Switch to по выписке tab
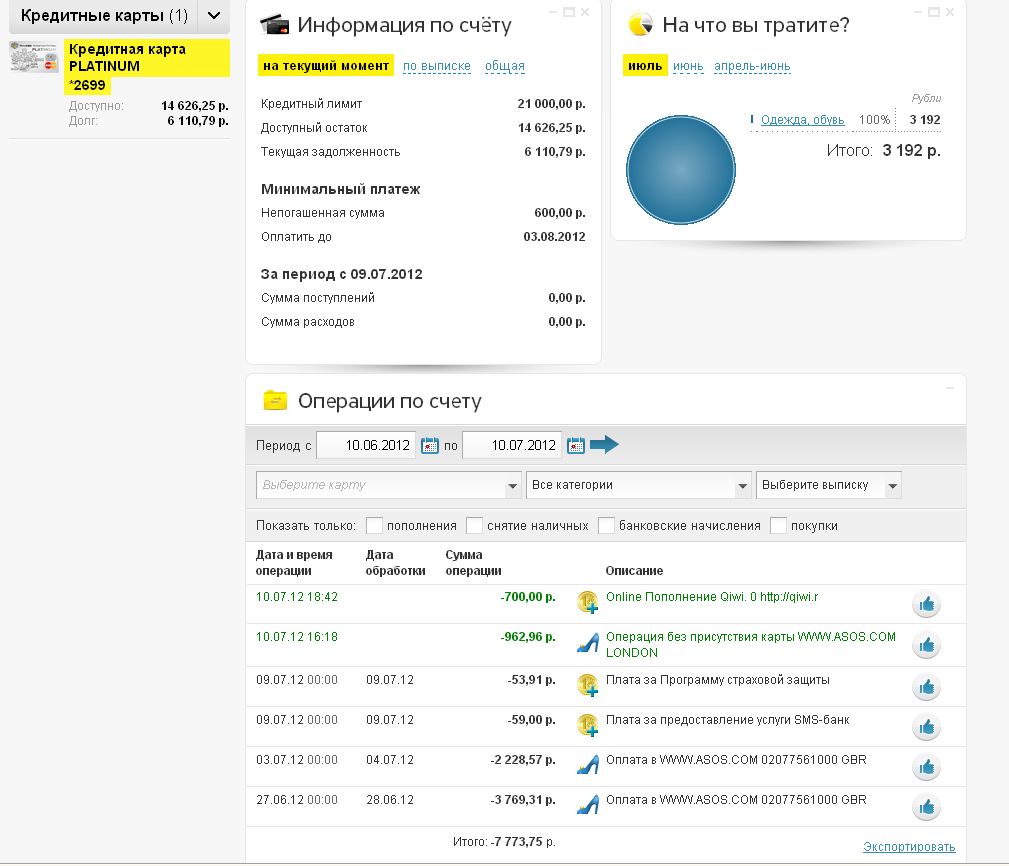This screenshot has height=866, width=1009. [436, 66]
